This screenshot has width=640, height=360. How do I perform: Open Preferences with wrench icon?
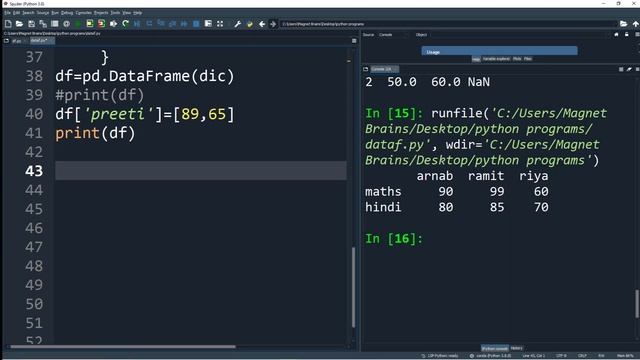coord(238,24)
